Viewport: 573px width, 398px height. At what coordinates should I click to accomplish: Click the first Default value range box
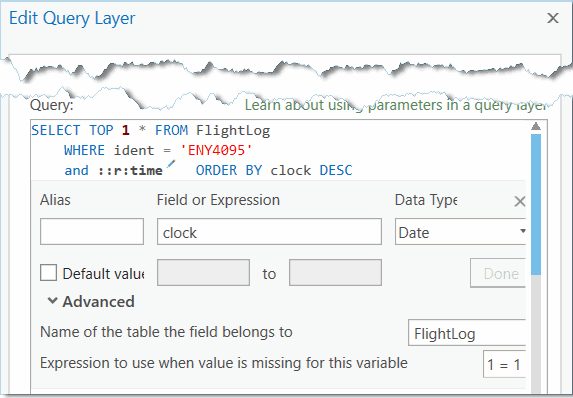click(x=203, y=273)
